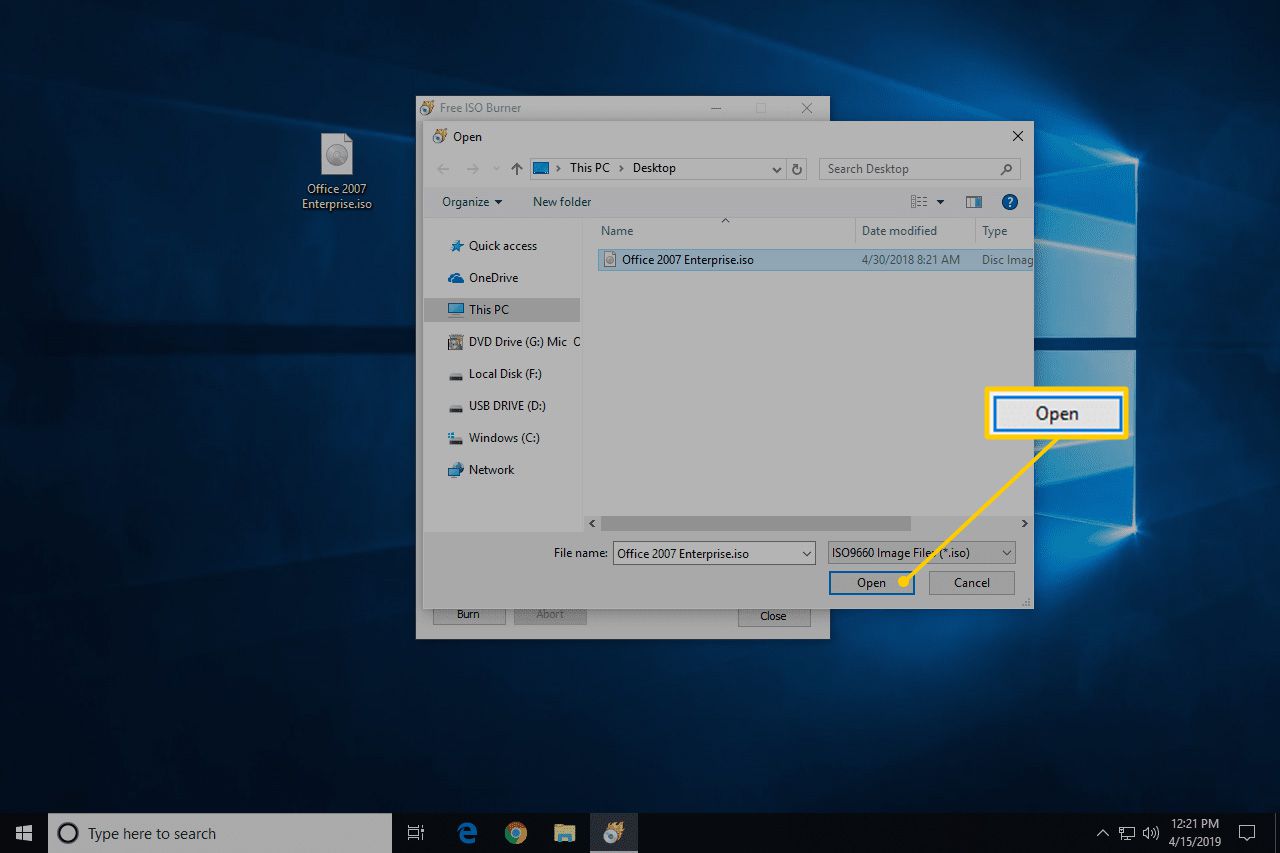Click the Back arrow in Open dialog
Image resolution: width=1280 pixels, height=853 pixels.
(x=444, y=169)
